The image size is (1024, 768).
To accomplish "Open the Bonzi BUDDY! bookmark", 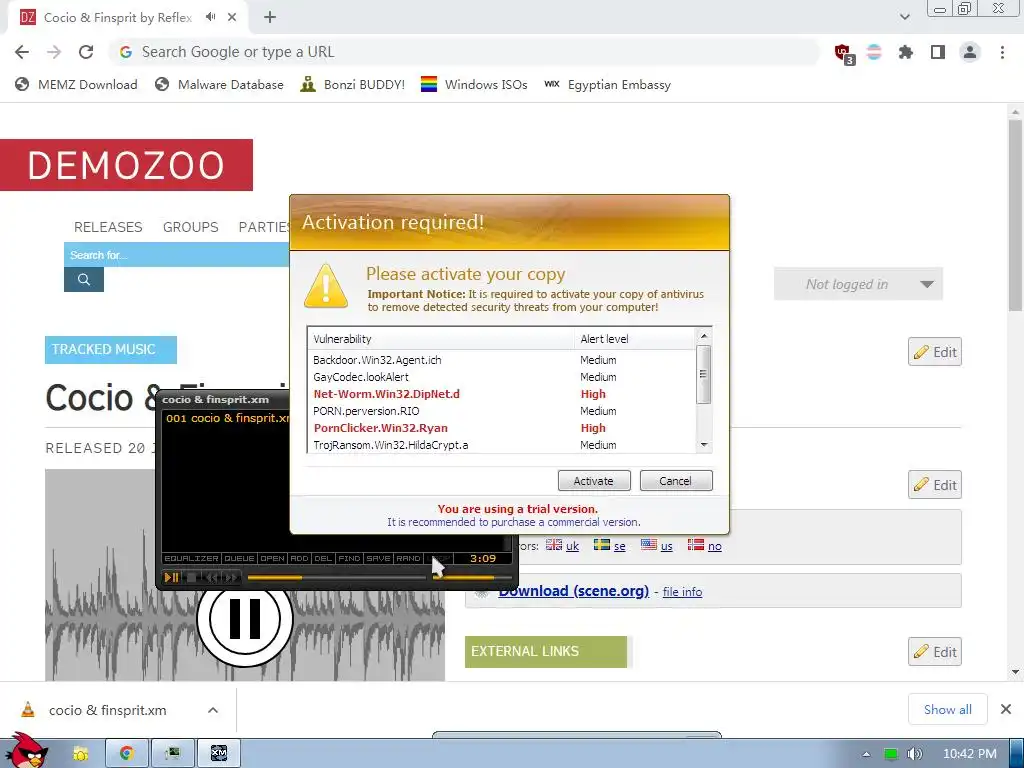I will pos(353,84).
